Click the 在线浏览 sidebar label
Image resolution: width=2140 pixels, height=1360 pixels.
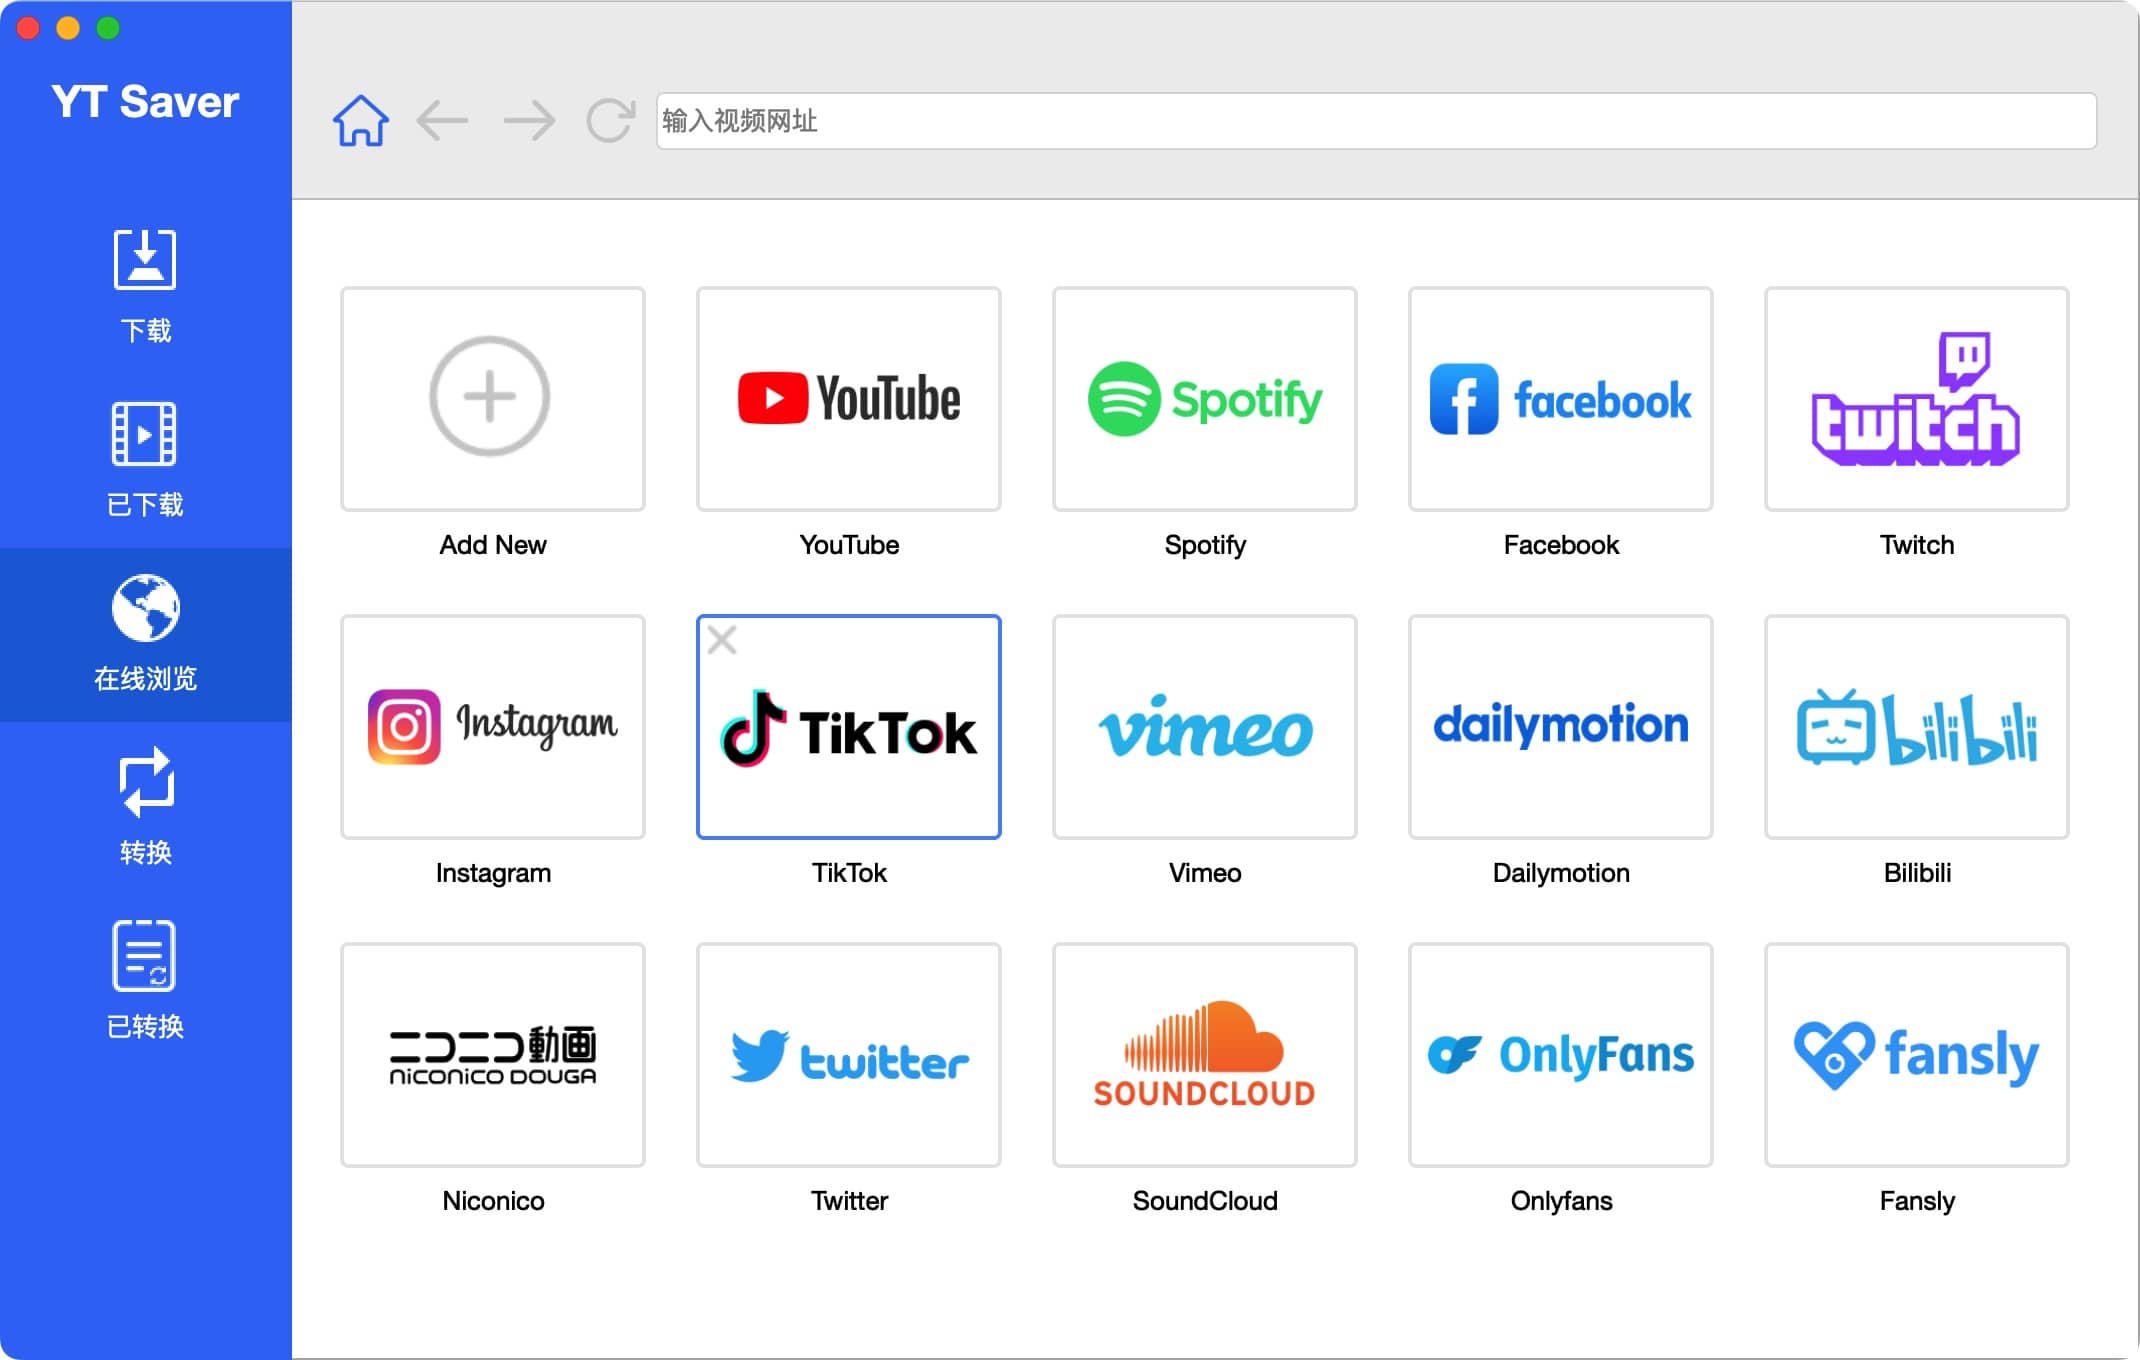146,678
